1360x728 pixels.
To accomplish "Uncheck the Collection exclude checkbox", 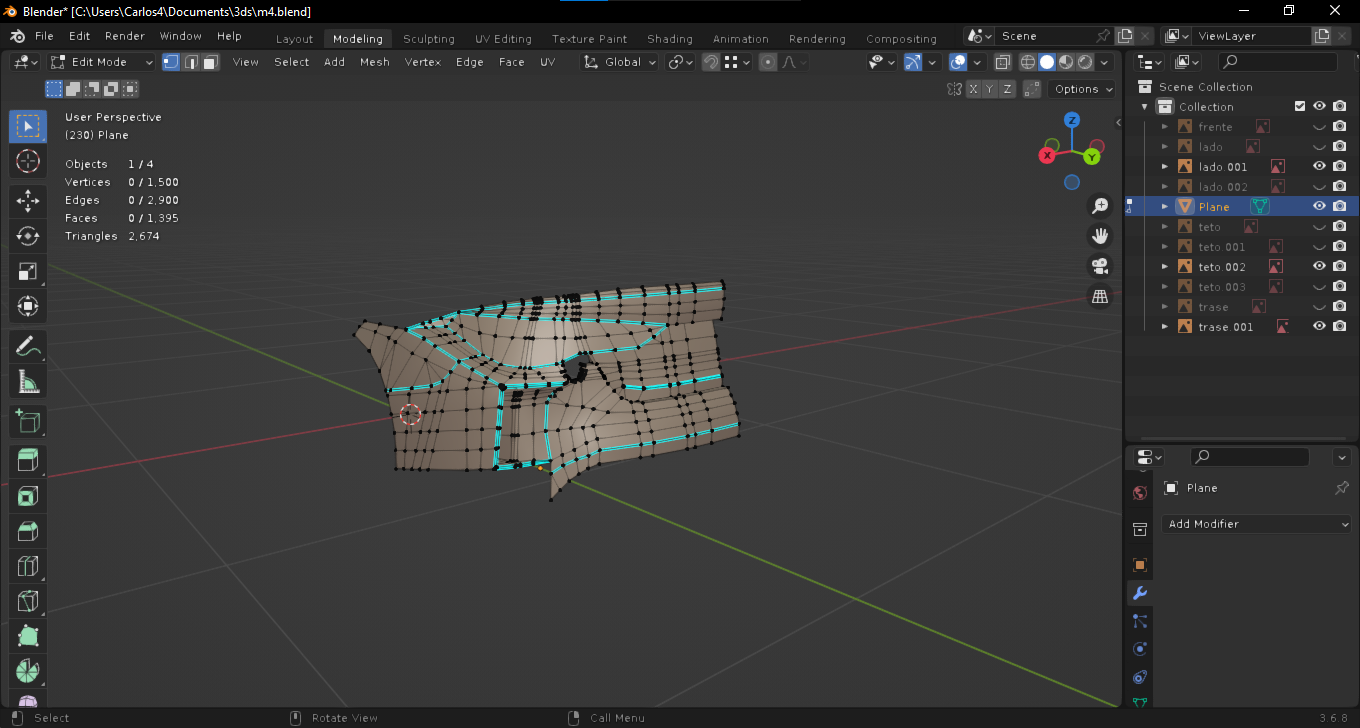I will [x=1300, y=107].
